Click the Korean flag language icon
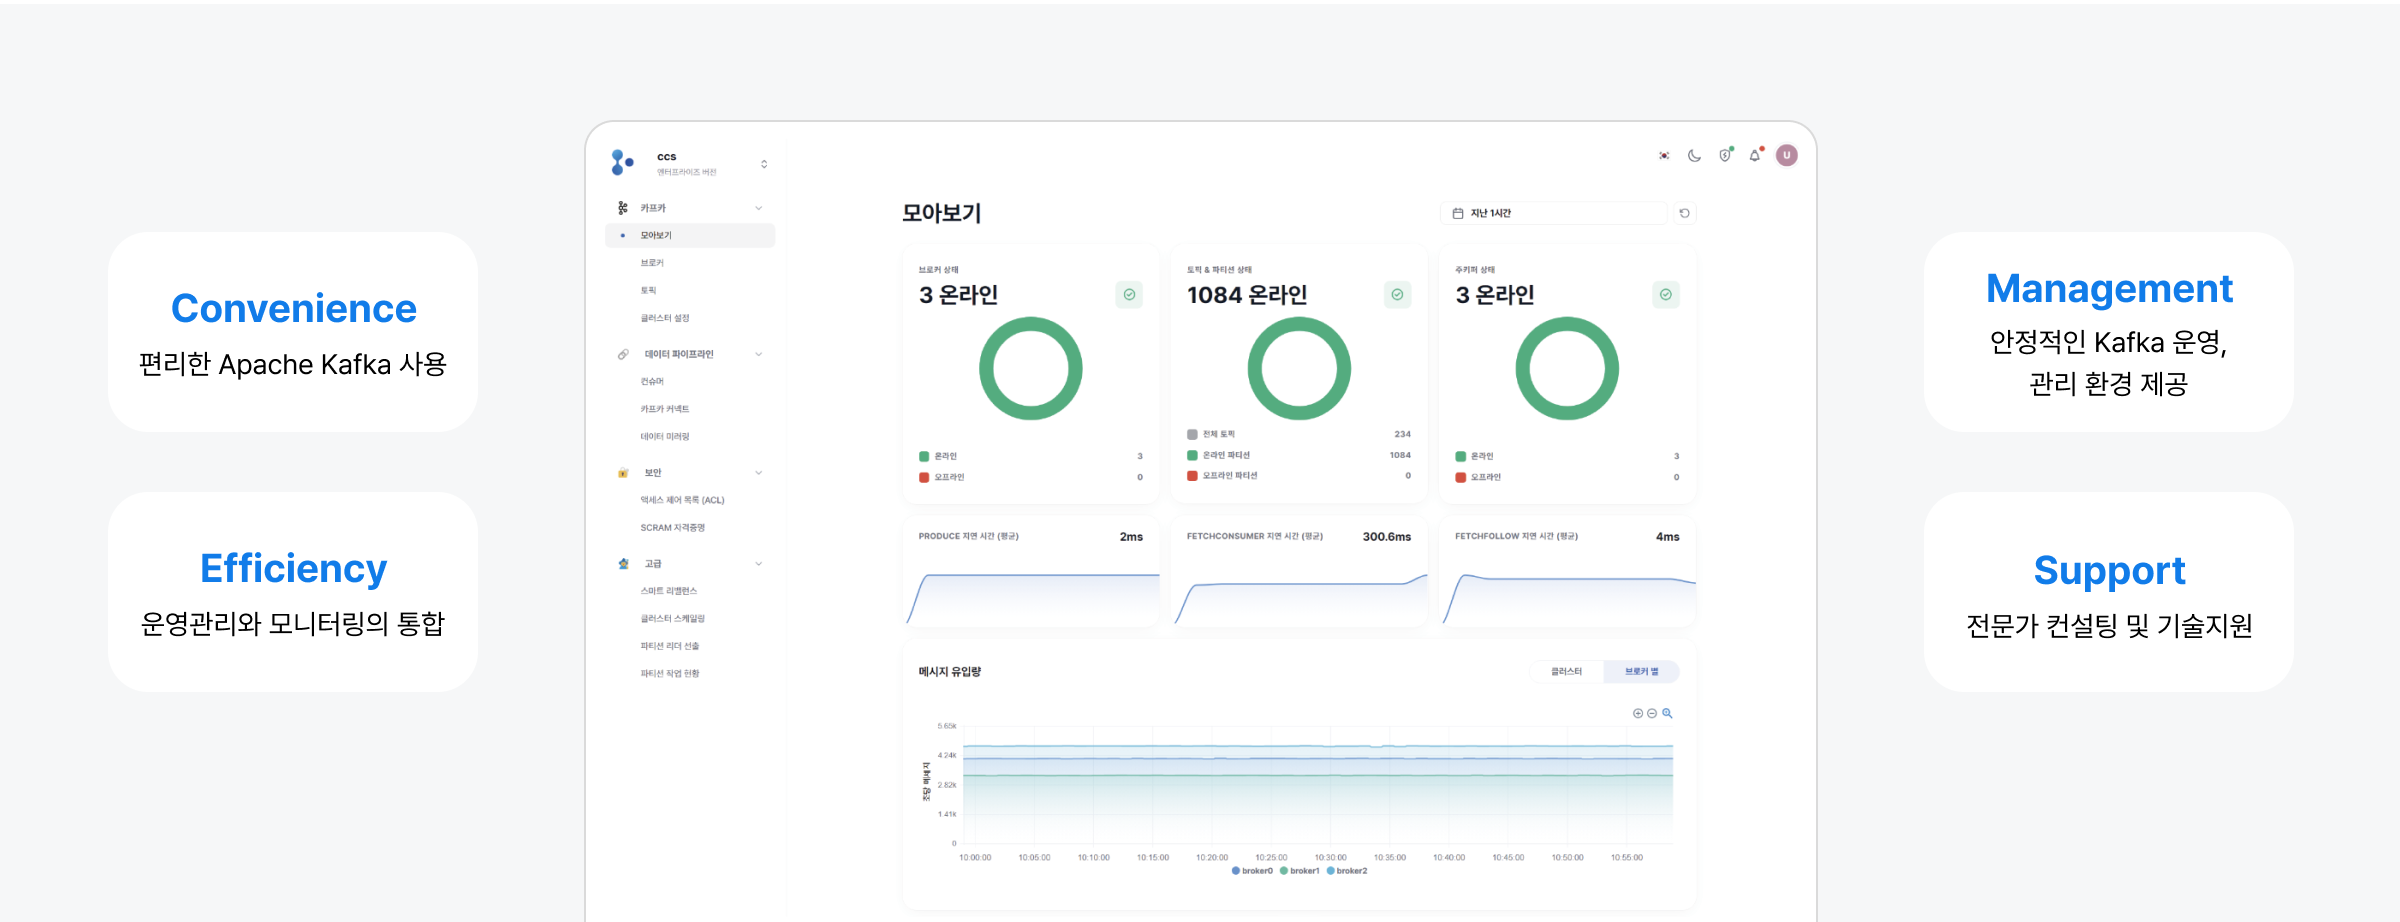This screenshot has height=922, width=2400. coord(1664,156)
